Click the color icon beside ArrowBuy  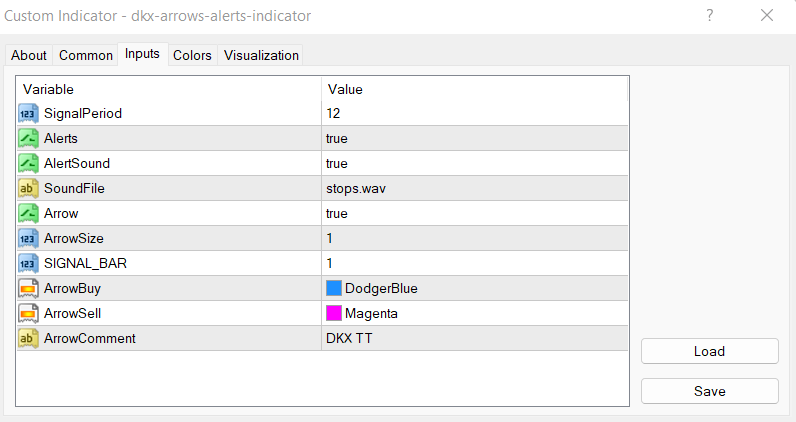point(28,288)
